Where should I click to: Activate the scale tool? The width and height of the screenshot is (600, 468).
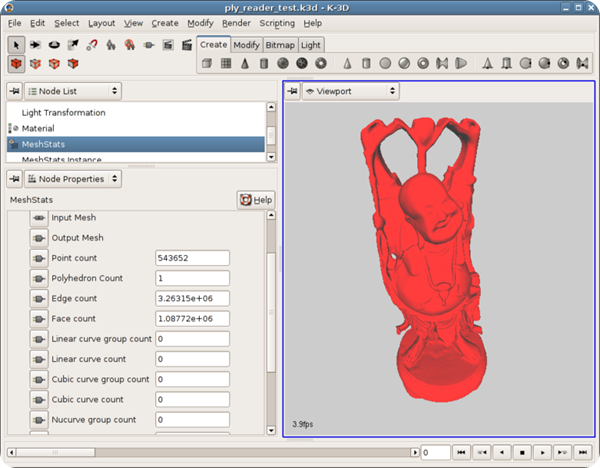point(73,45)
